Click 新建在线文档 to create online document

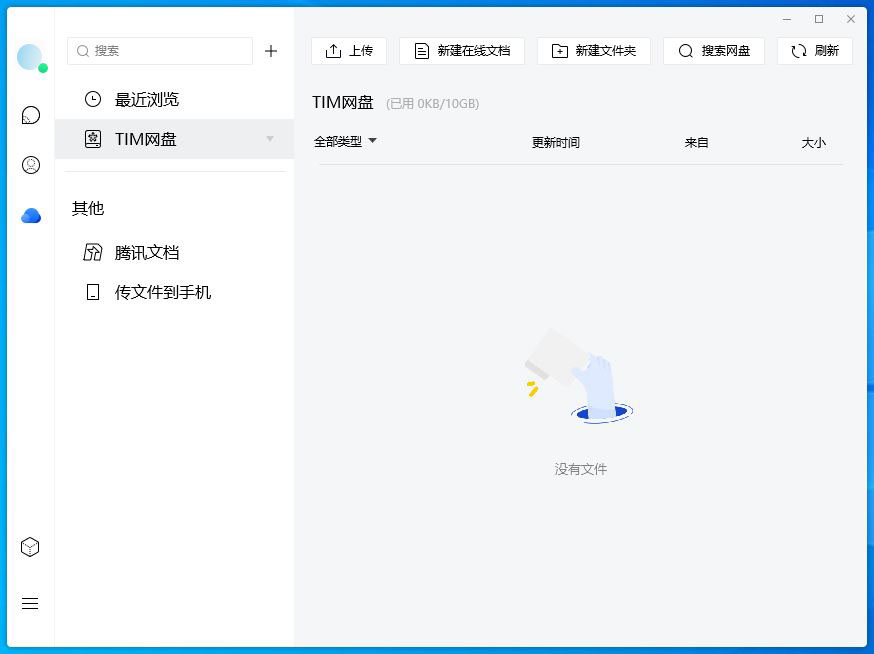[x=461, y=50]
